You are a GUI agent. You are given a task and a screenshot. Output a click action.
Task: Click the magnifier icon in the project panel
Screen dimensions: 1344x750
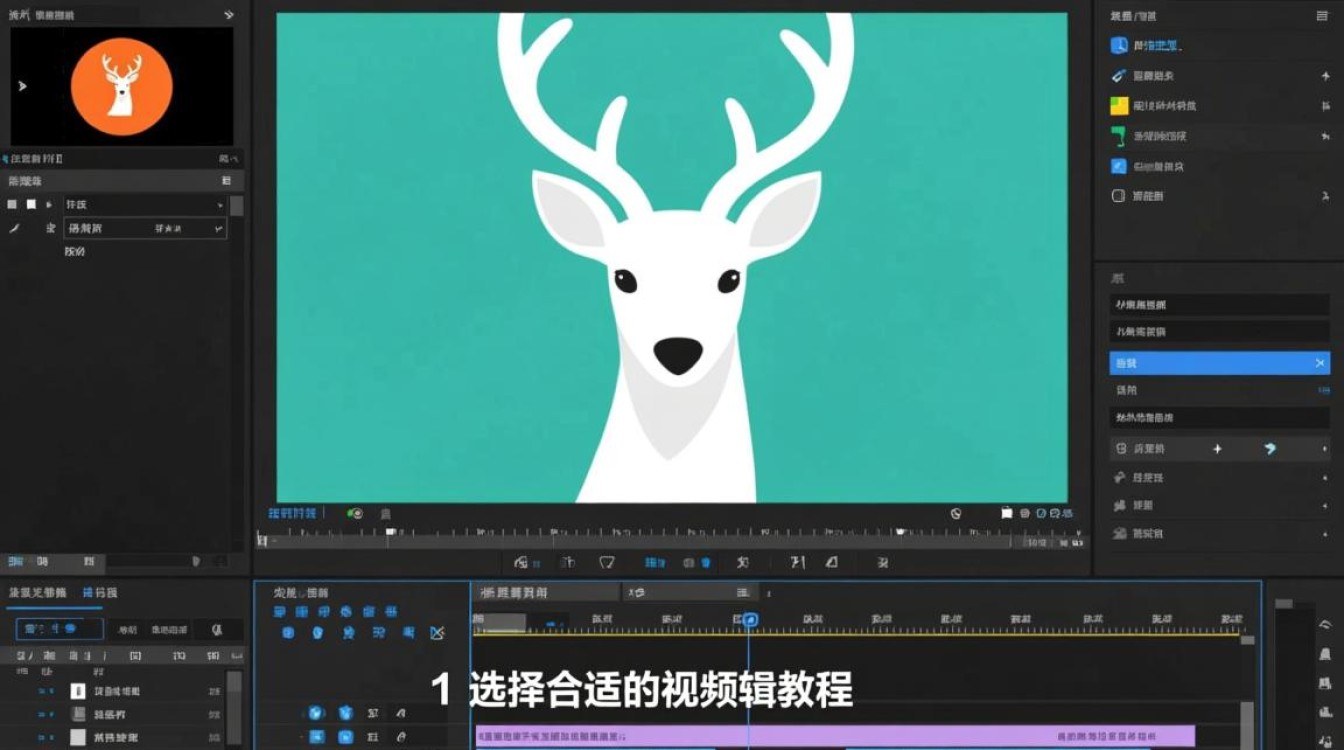coord(216,629)
